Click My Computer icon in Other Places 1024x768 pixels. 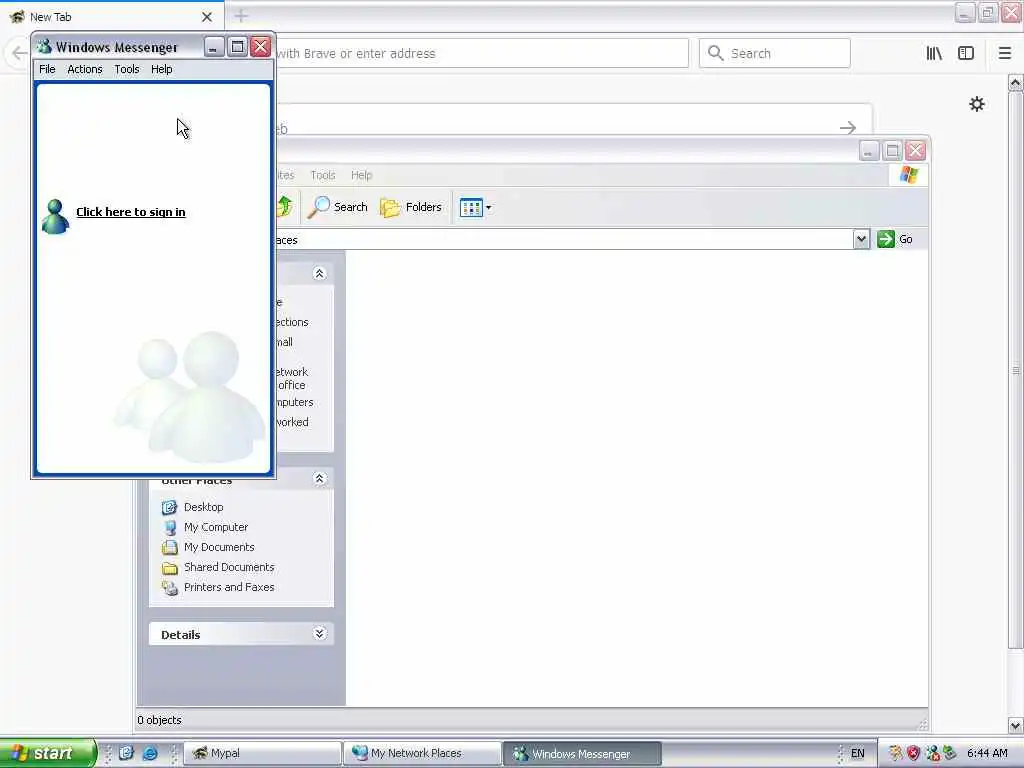tap(170, 527)
